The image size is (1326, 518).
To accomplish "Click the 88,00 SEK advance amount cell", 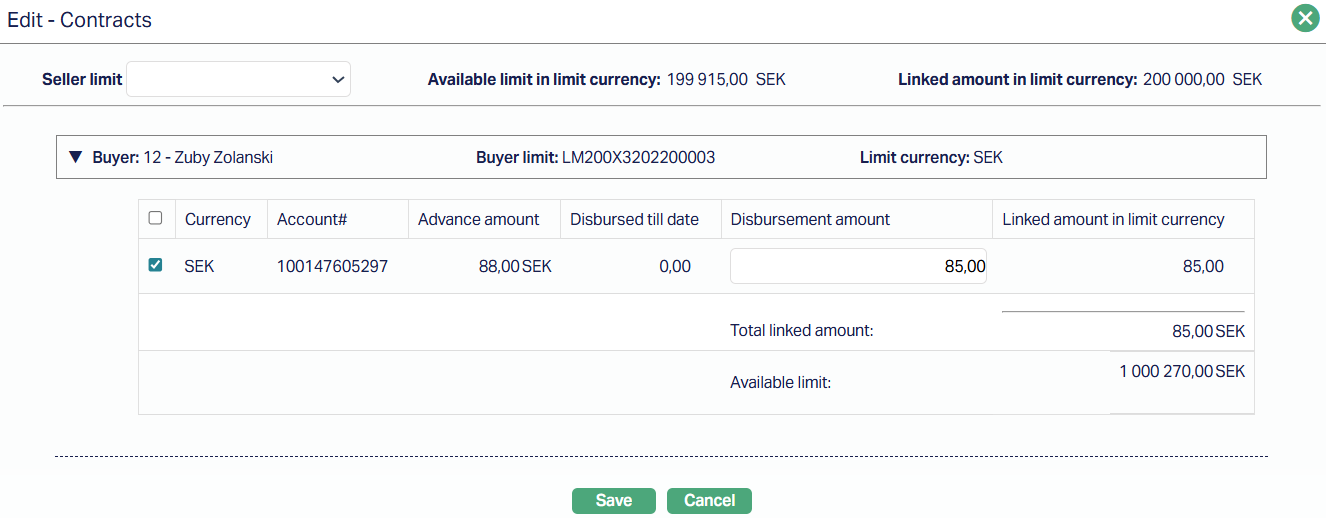I will (515, 267).
